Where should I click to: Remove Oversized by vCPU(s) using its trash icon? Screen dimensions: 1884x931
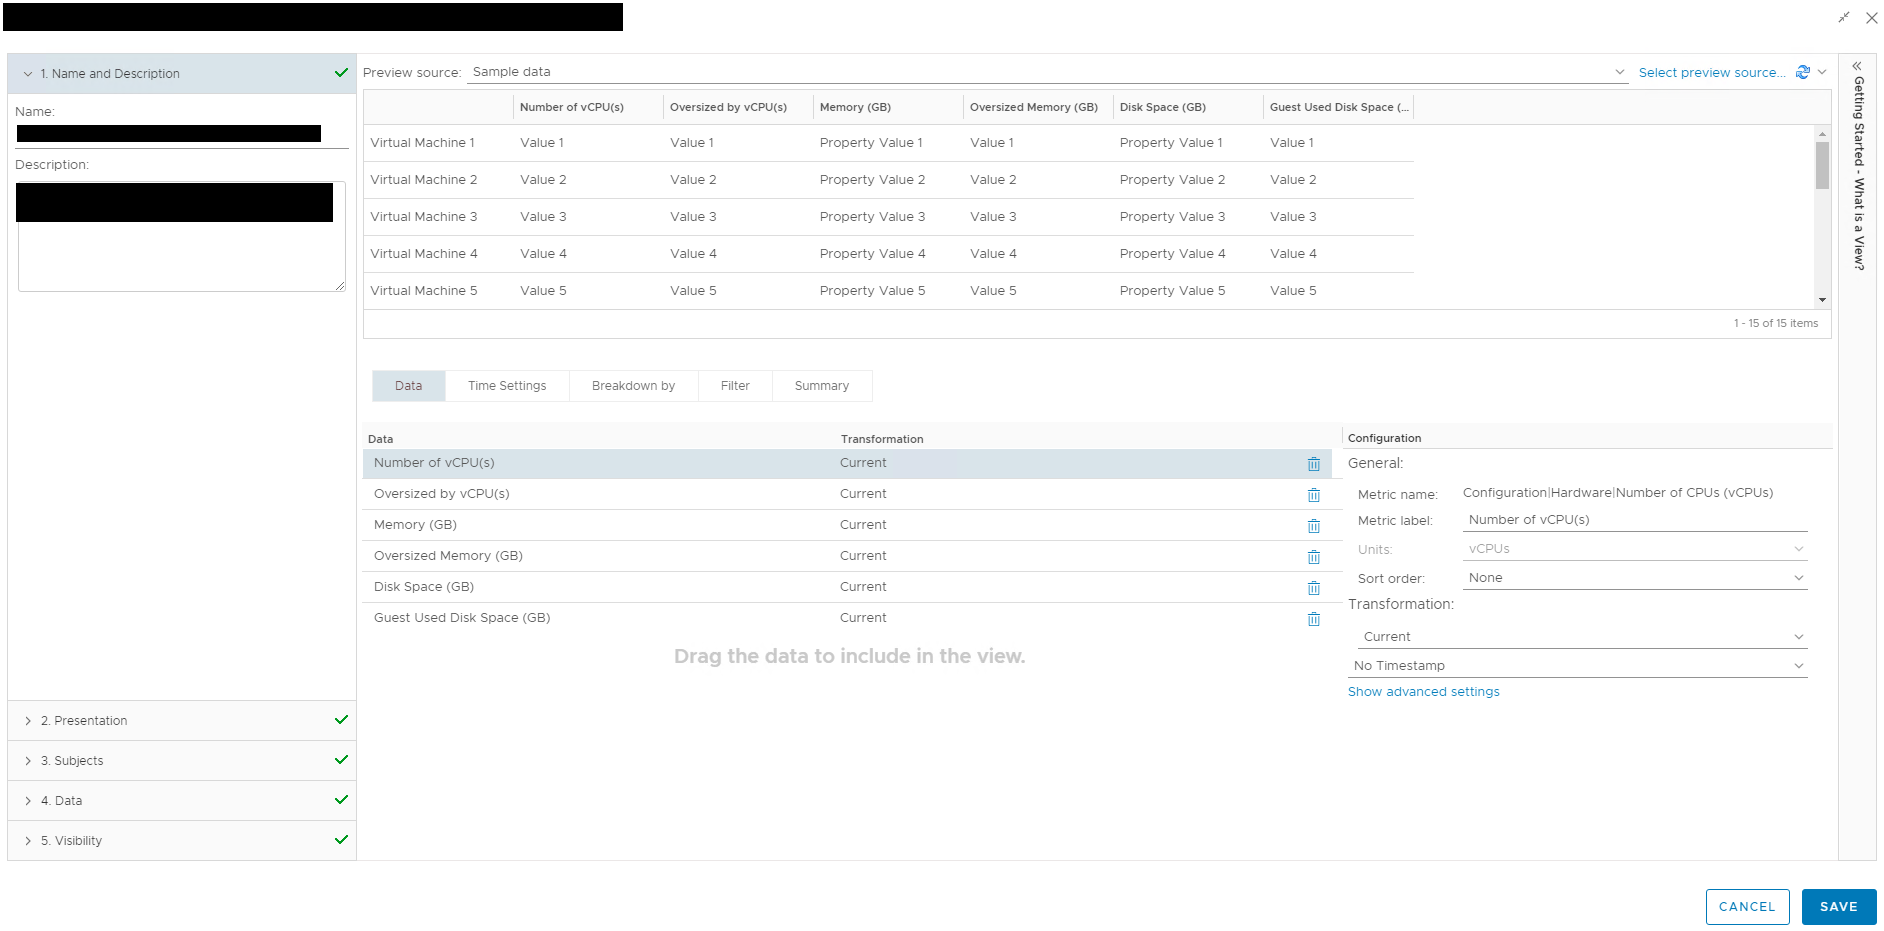[x=1313, y=495]
